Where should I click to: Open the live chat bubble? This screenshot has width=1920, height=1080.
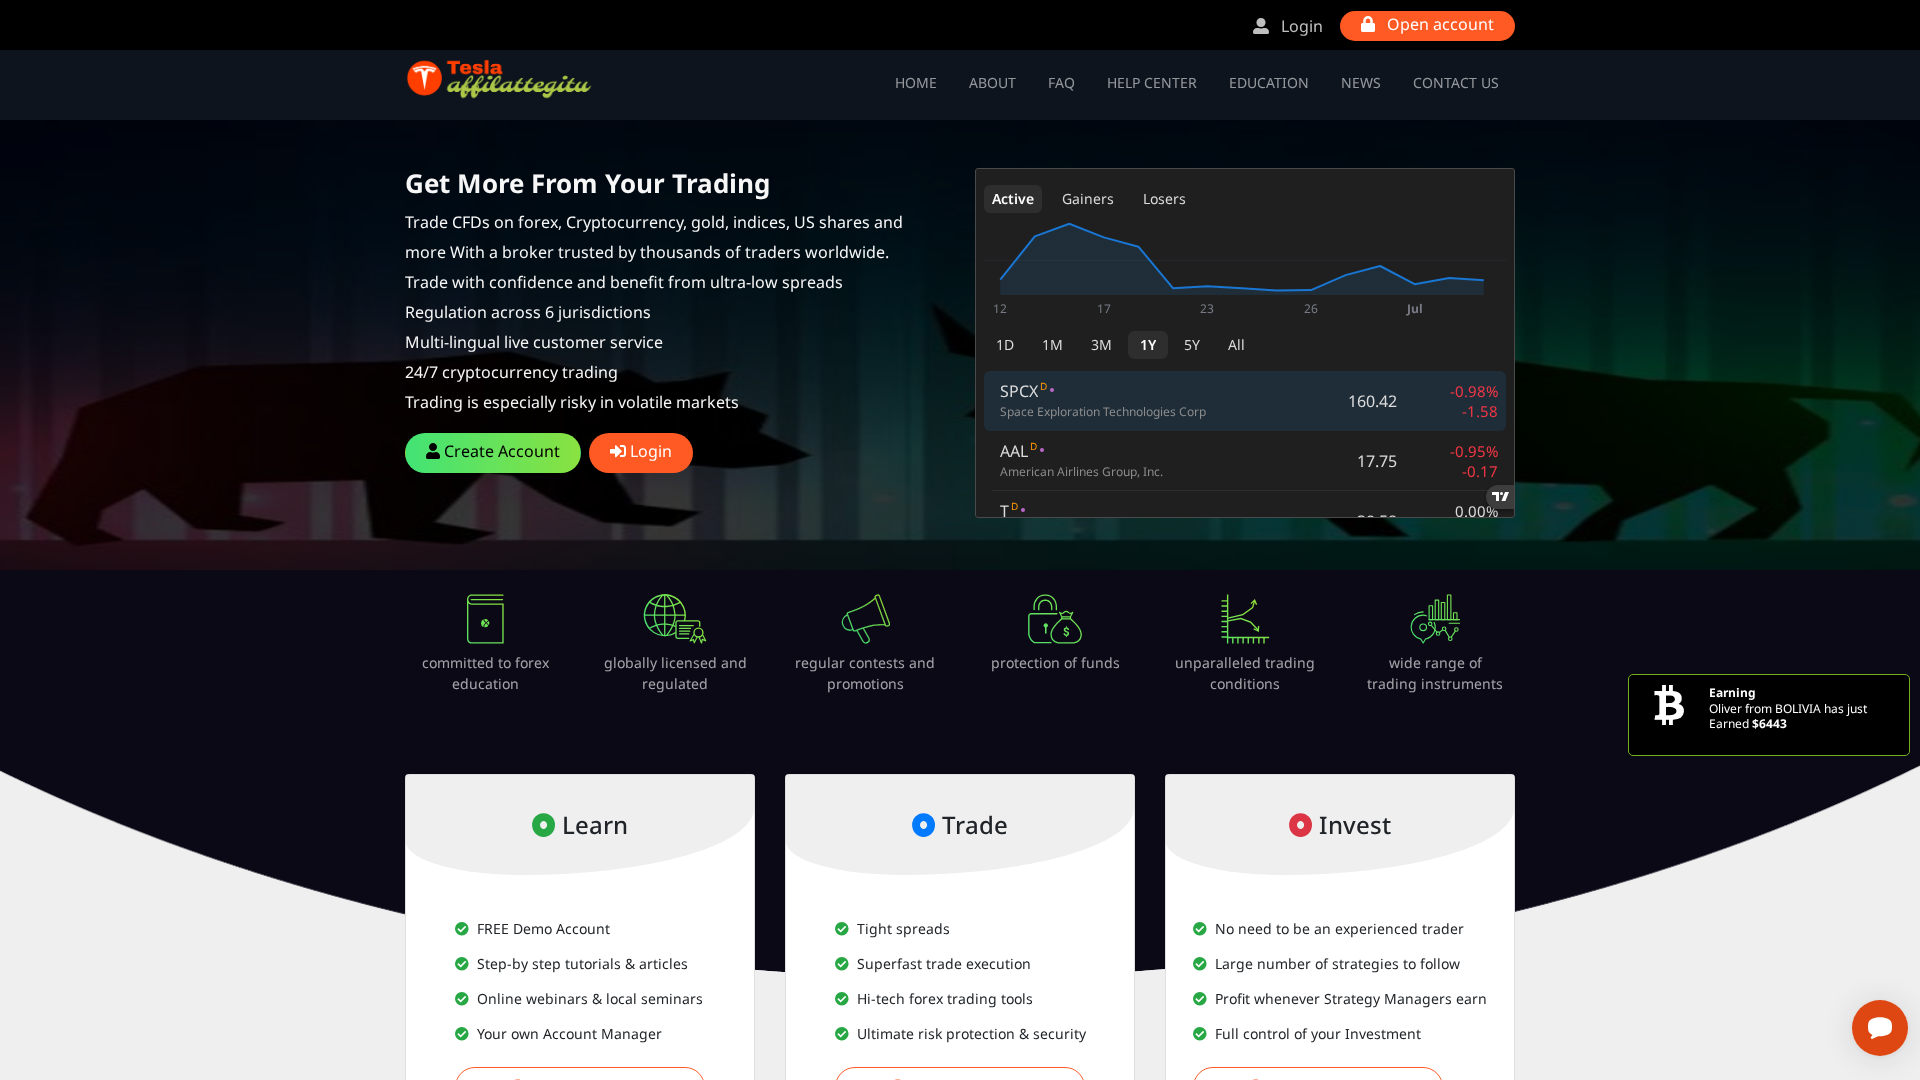(x=1880, y=1028)
